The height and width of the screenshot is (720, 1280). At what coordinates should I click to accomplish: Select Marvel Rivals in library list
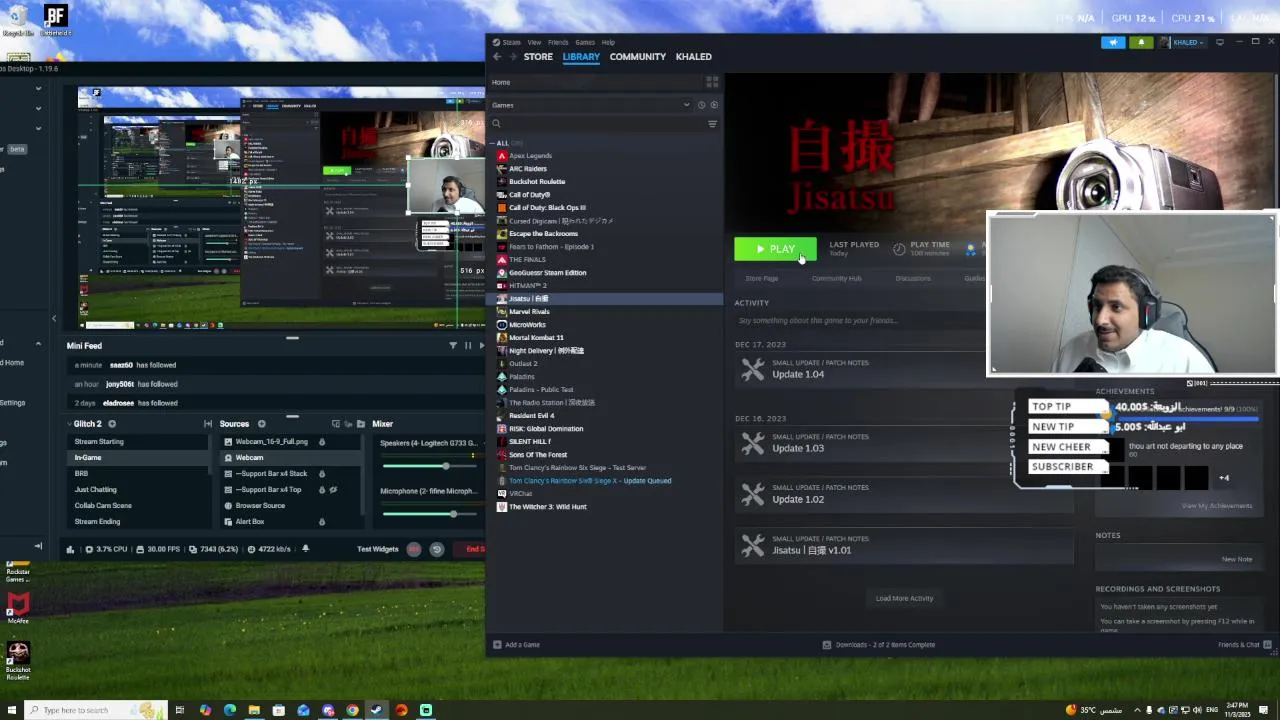[x=529, y=312]
